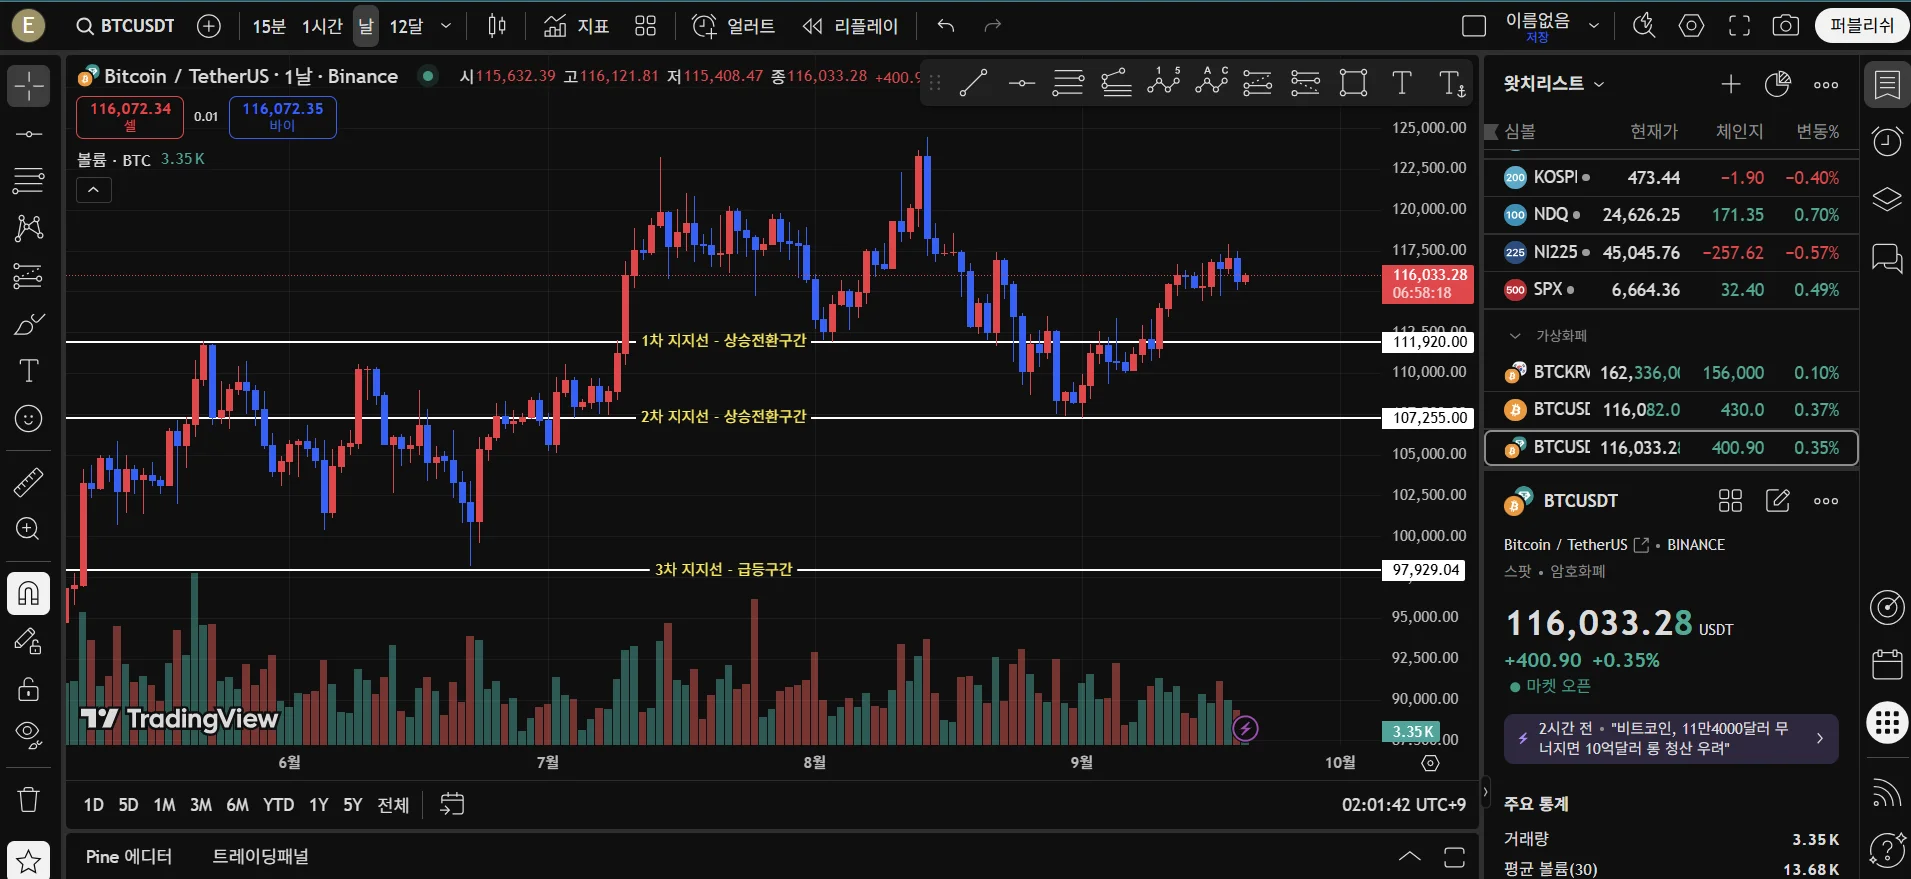Add symbol to watchlist
Image resolution: width=1911 pixels, height=879 pixels.
[1731, 85]
